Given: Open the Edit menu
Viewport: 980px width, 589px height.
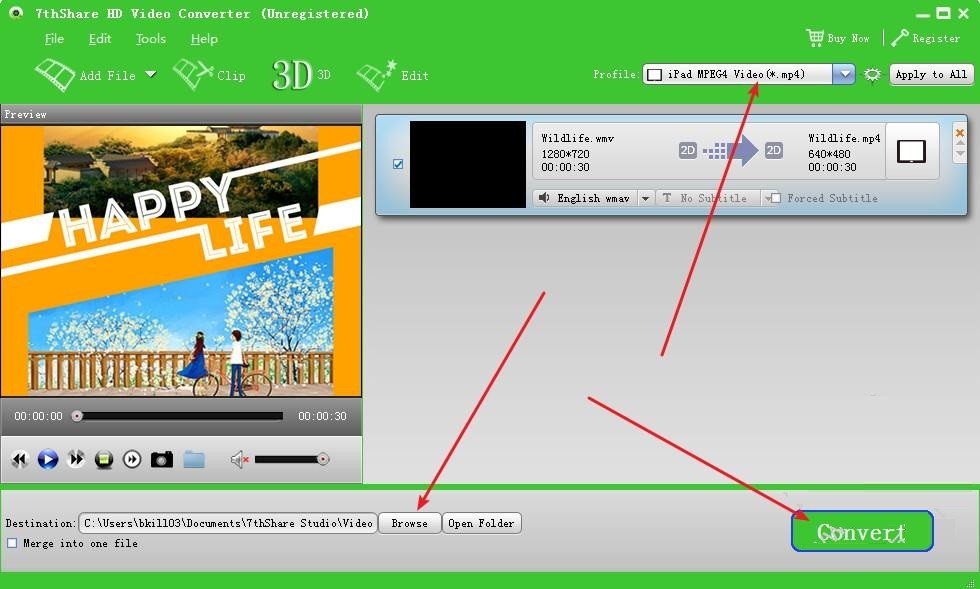Looking at the screenshot, I should click(x=100, y=39).
